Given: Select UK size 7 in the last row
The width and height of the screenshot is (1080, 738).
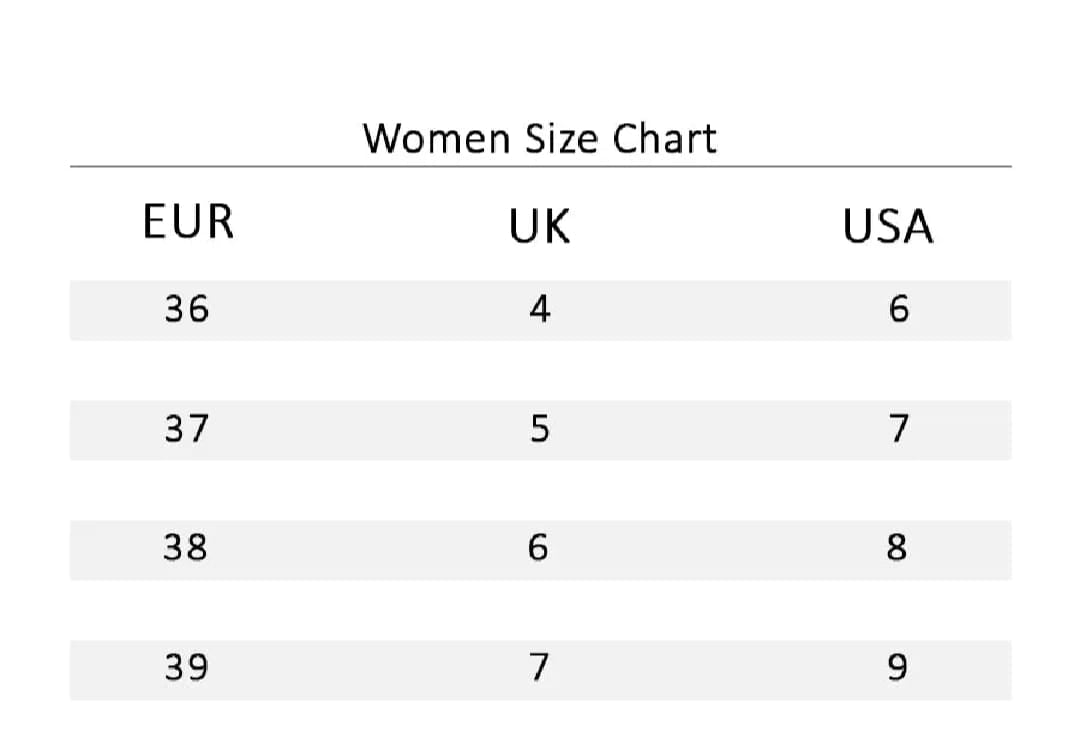Looking at the screenshot, I should (x=539, y=668).
